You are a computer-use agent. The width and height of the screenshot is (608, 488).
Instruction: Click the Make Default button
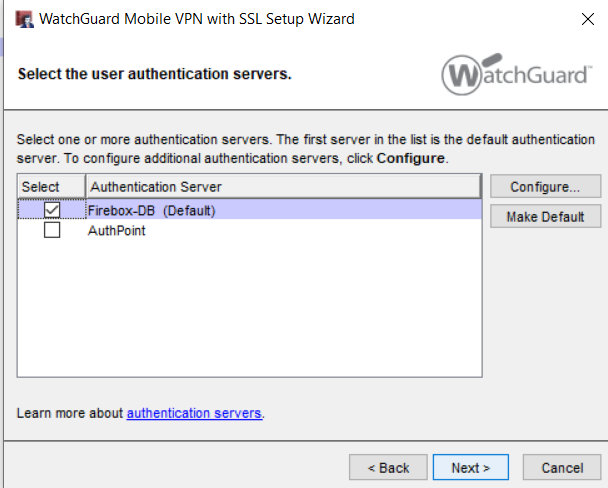545,216
